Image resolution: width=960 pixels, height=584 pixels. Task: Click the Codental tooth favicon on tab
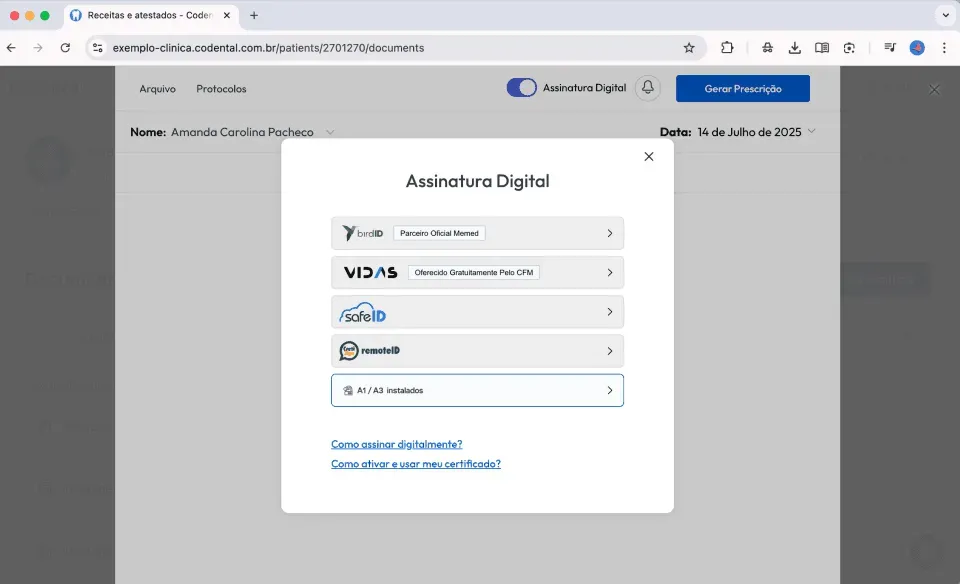(x=76, y=15)
